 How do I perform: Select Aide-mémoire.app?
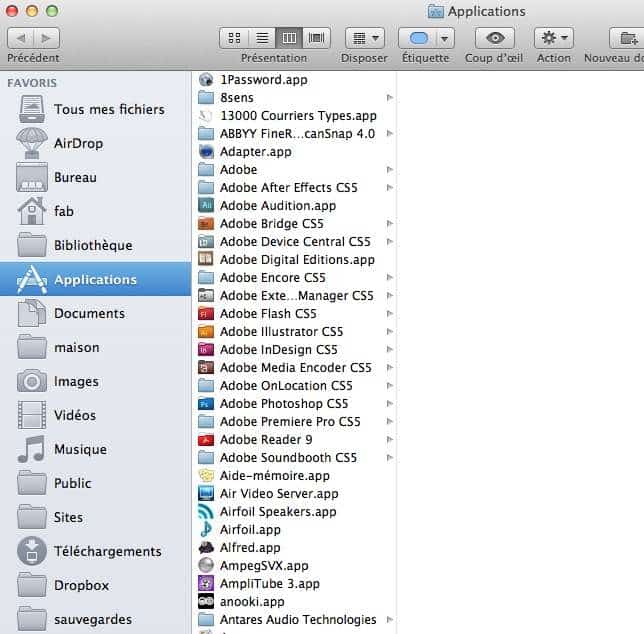coord(294,476)
